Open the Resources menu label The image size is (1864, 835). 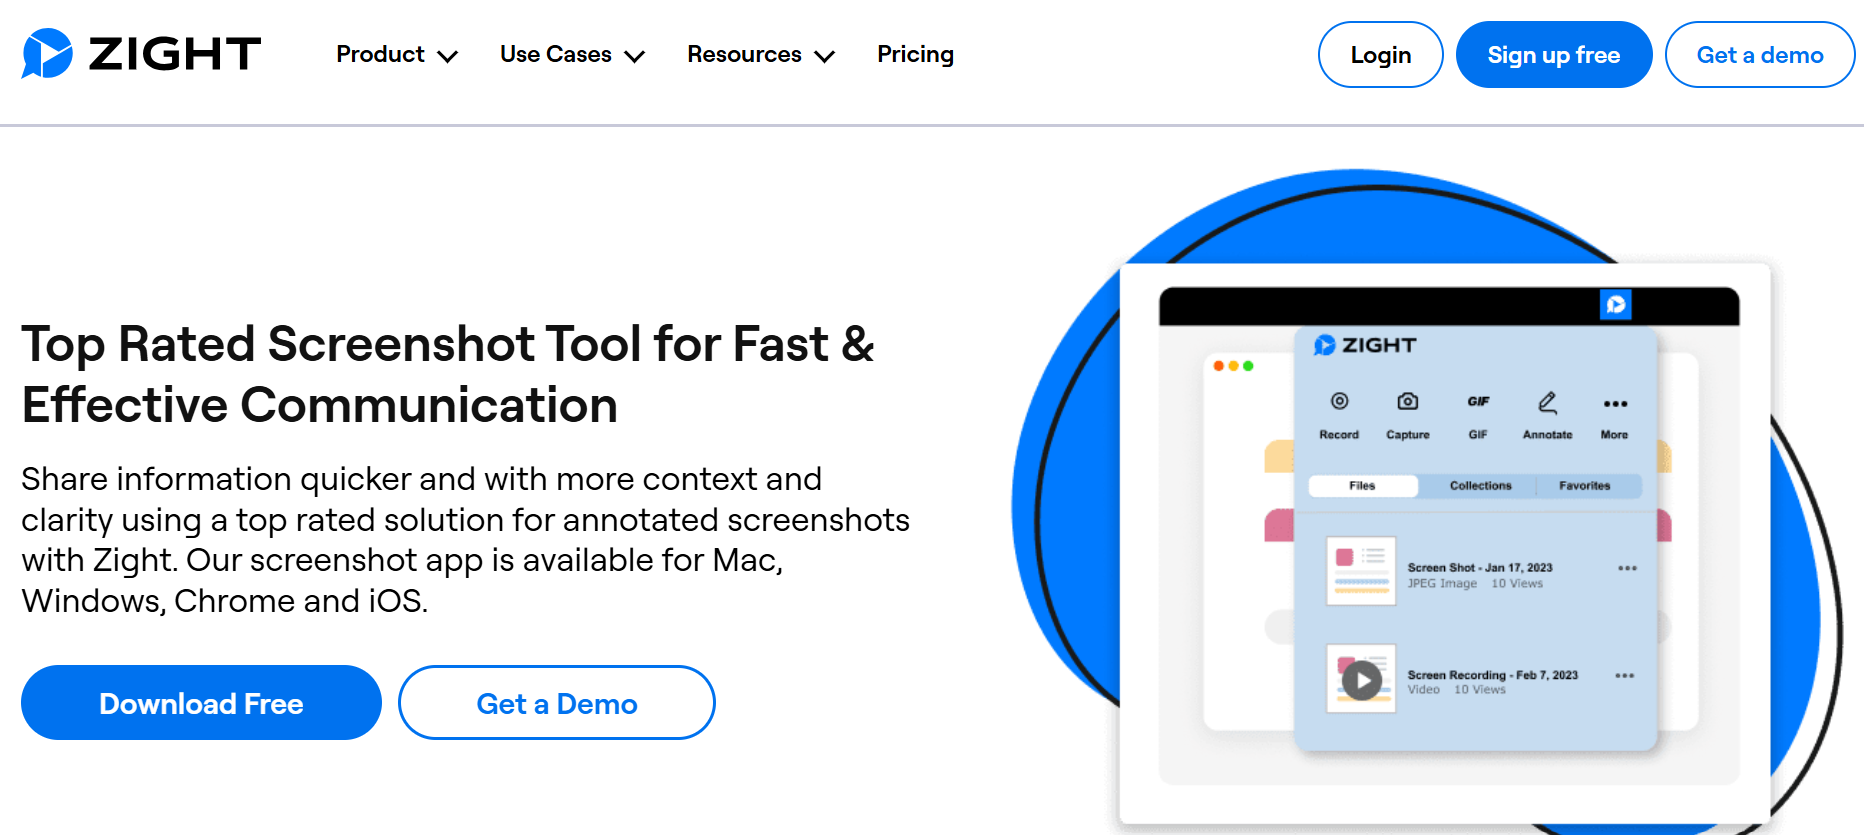click(x=744, y=54)
